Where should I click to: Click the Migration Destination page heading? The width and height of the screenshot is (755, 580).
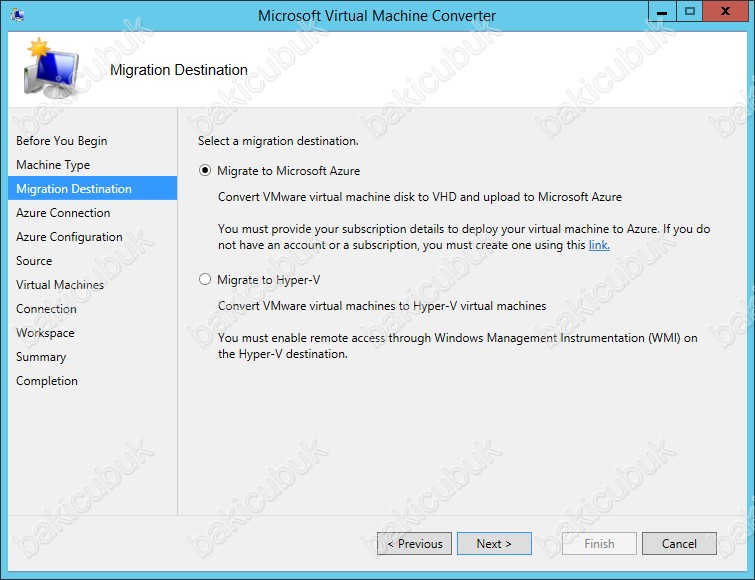(179, 70)
